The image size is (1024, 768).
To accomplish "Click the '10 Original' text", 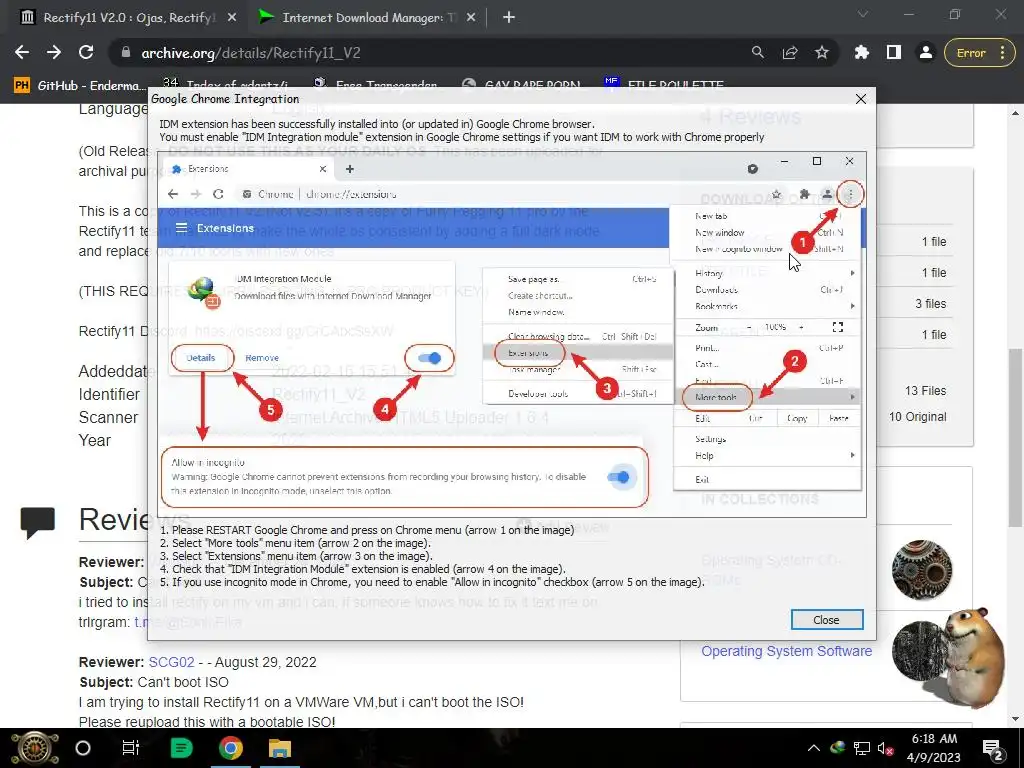I will pos(917,417).
